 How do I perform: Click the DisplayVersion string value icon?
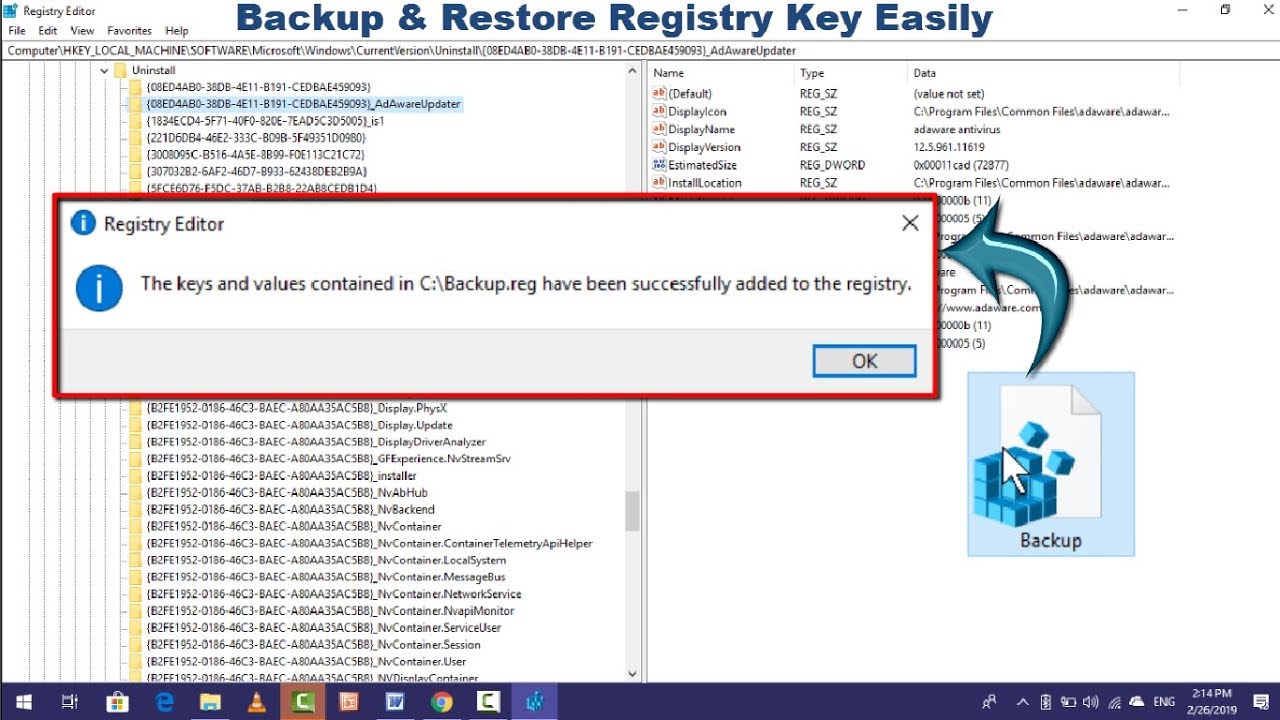[659, 147]
